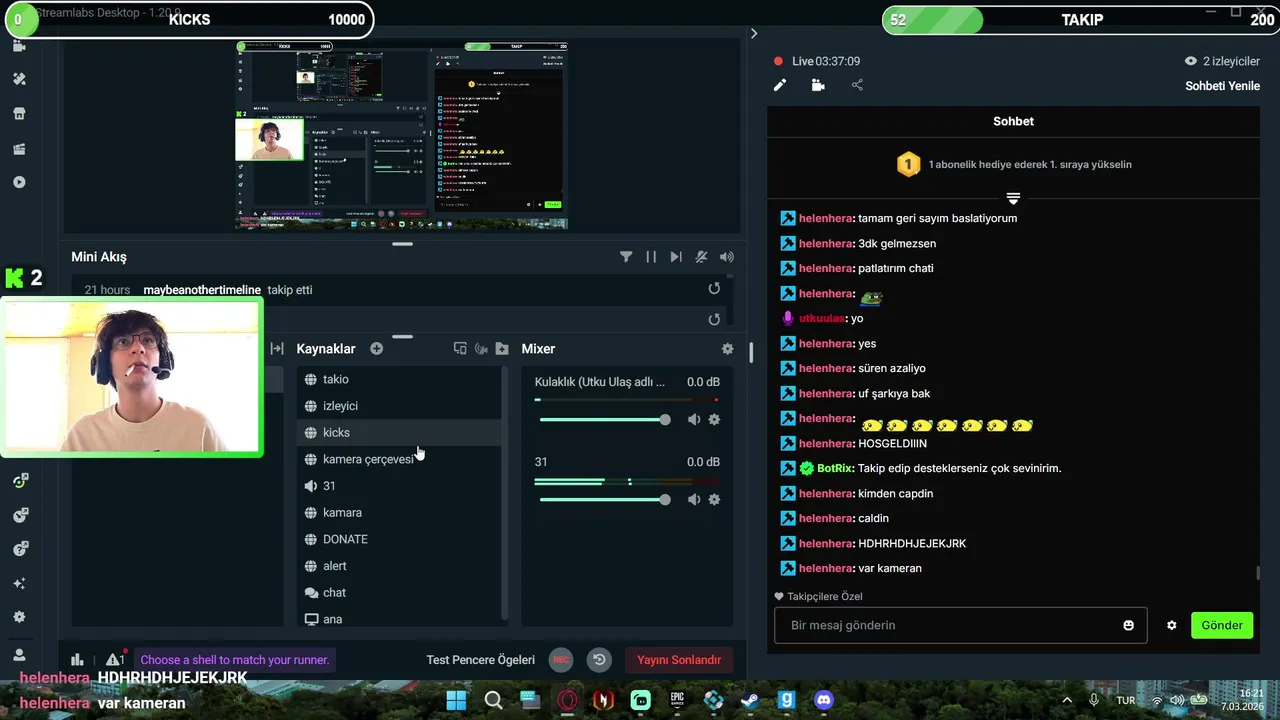
Task: Open Steam from the taskbar
Action: tap(750, 700)
